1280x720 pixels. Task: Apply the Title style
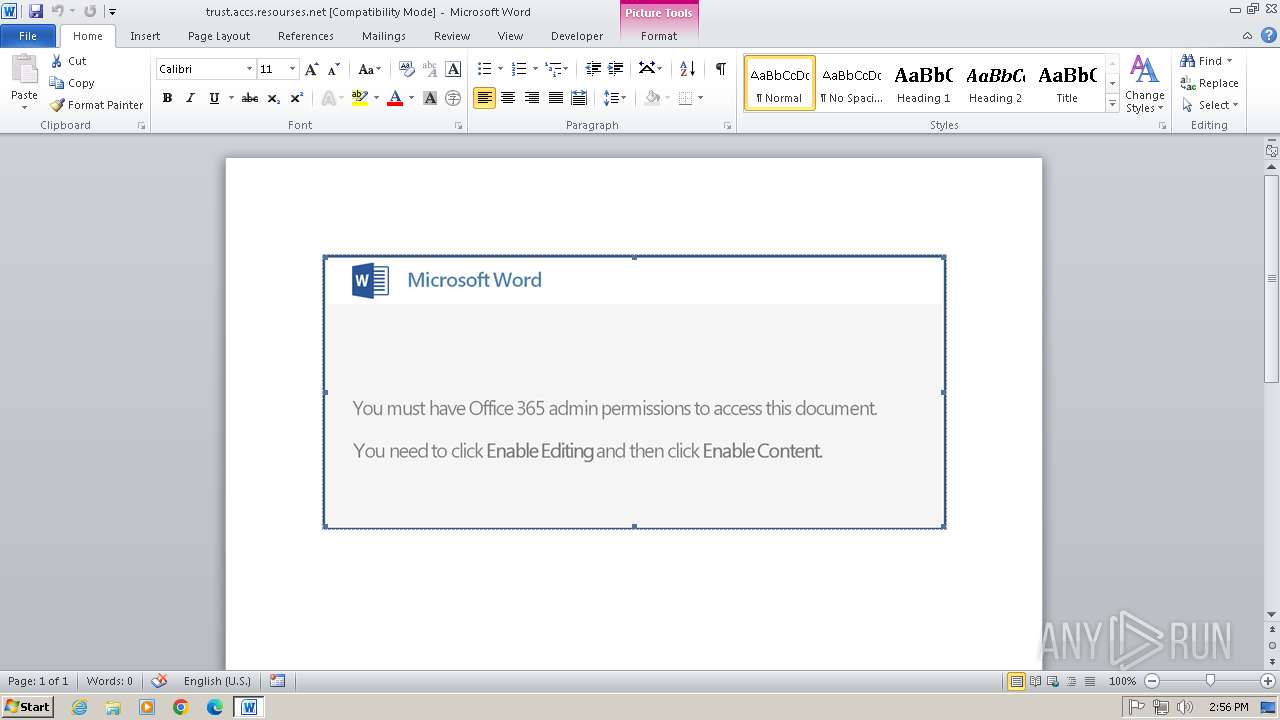[x=1067, y=83]
